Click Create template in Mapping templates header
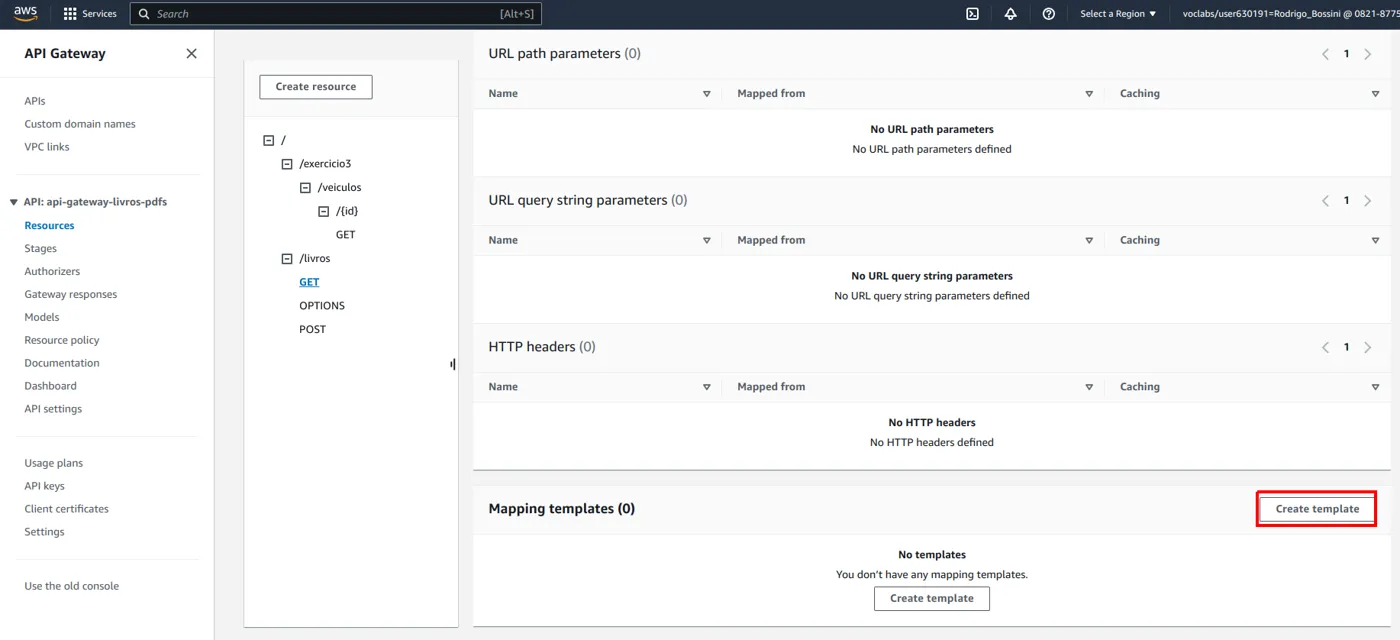The image size is (1400, 640). (x=1317, y=509)
